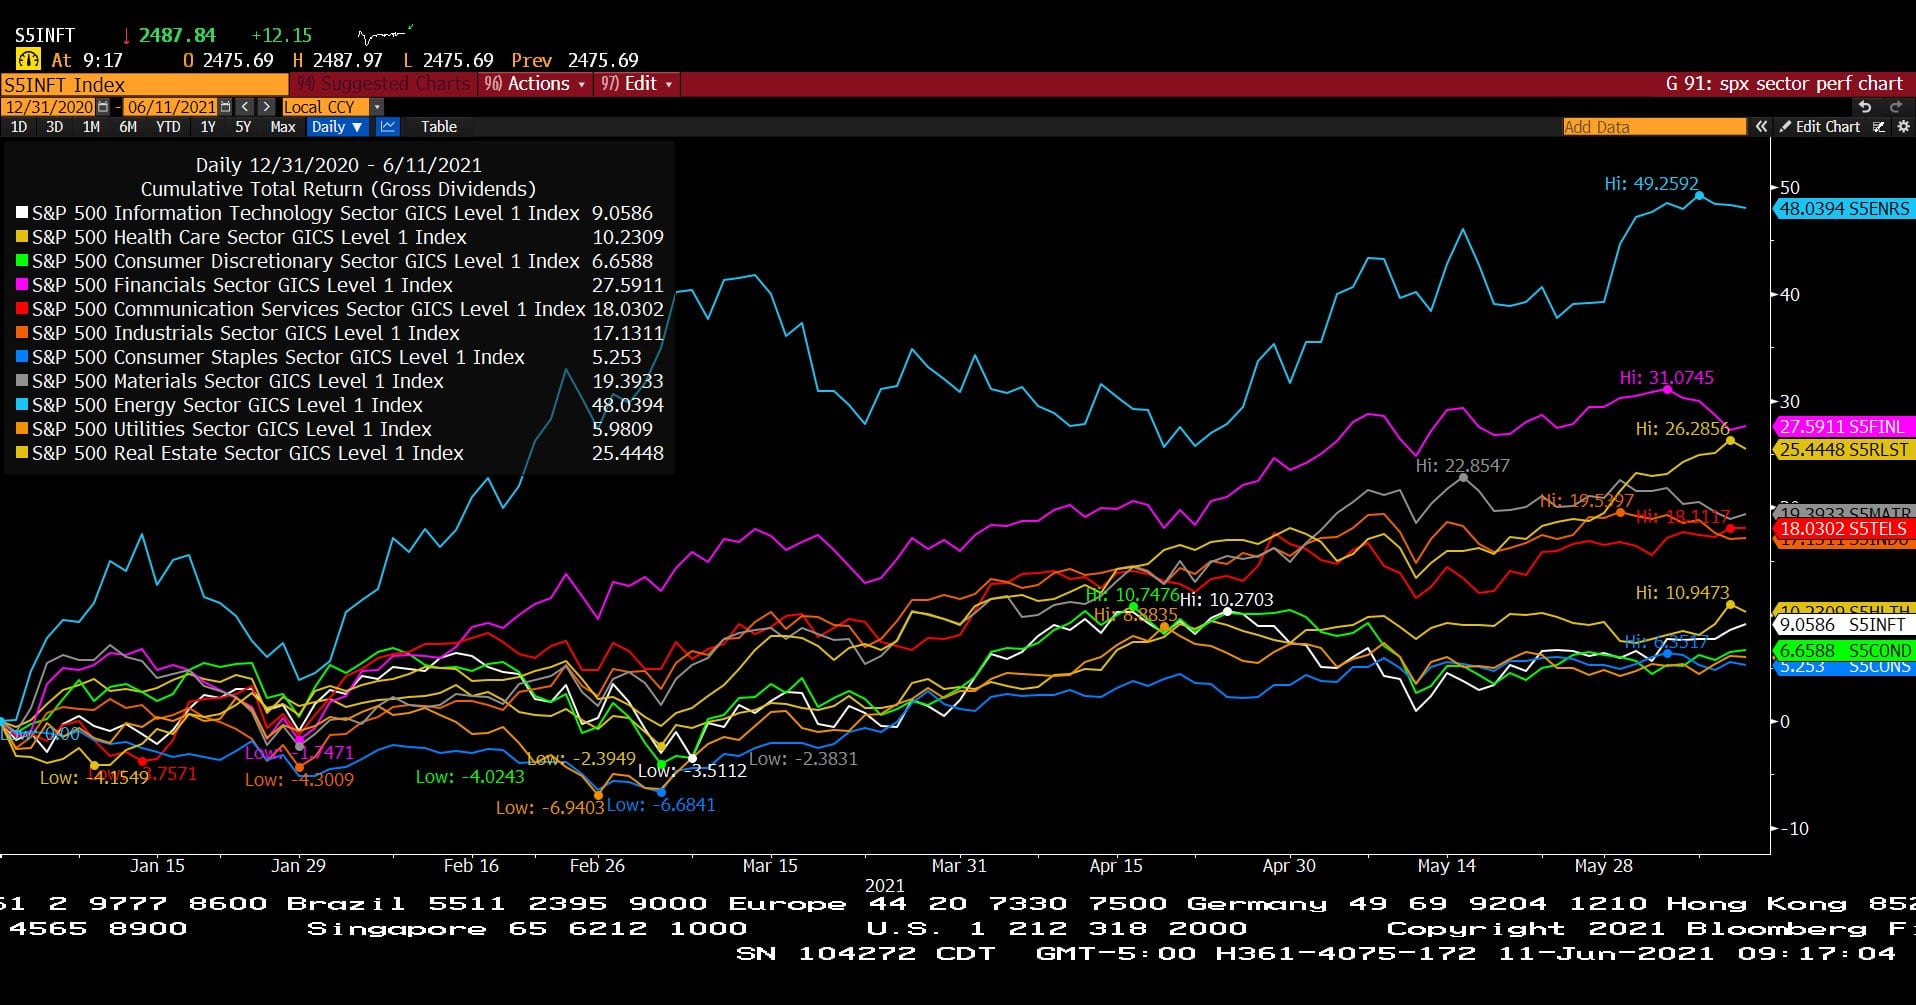Click the S5INFT Index security field
1916x1005 pixels.
[145, 85]
